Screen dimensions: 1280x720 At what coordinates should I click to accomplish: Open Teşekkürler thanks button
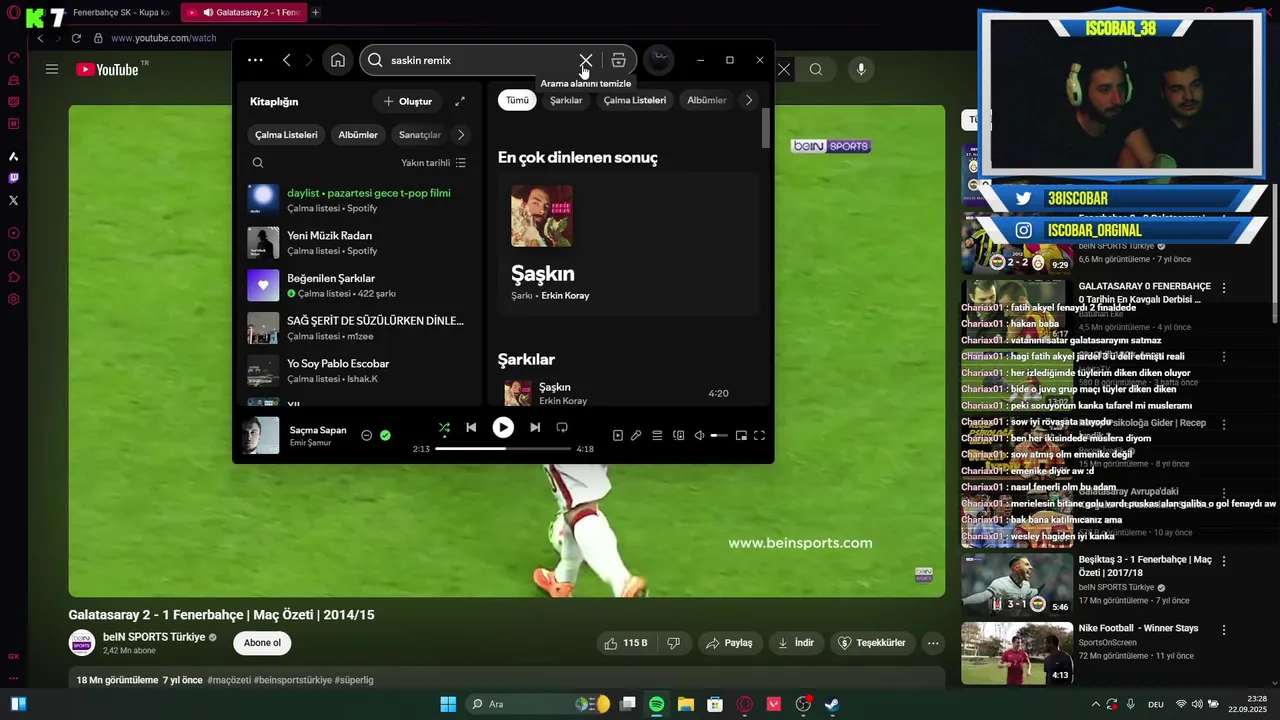[x=872, y=643]
